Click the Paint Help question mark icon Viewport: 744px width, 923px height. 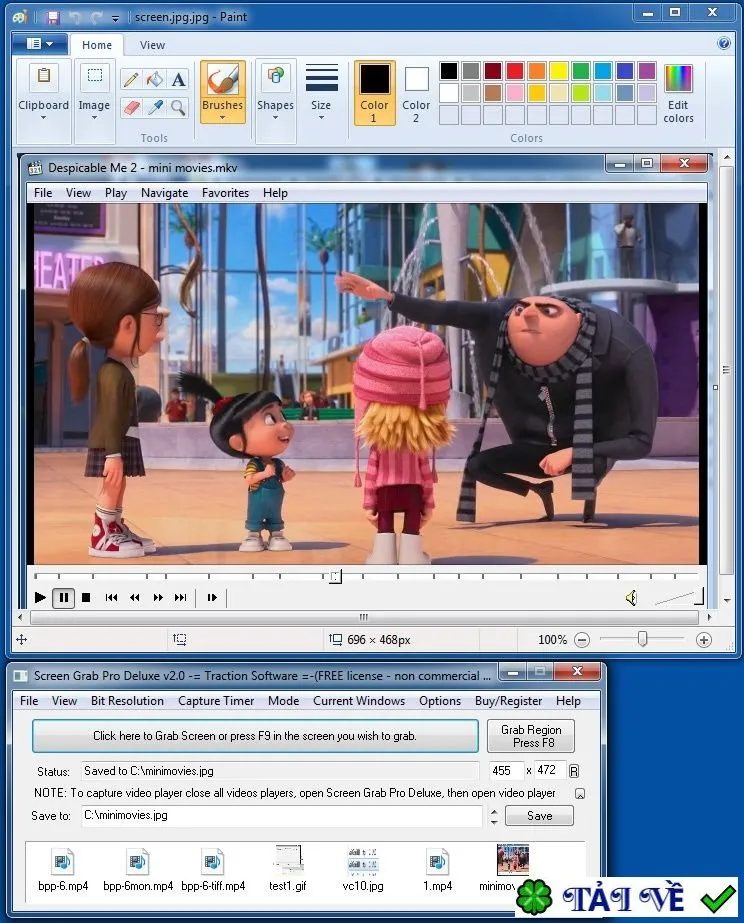coord(724,43)
